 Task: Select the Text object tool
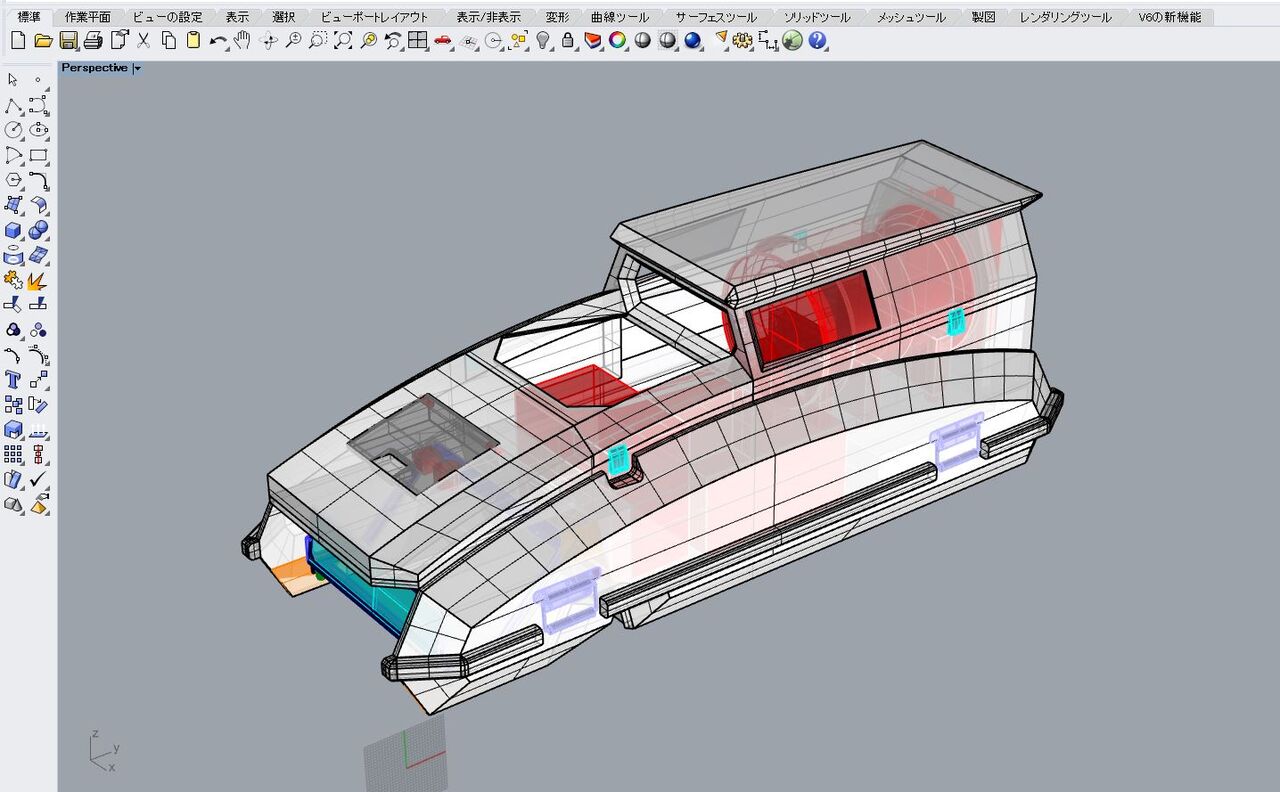point(13,380)
